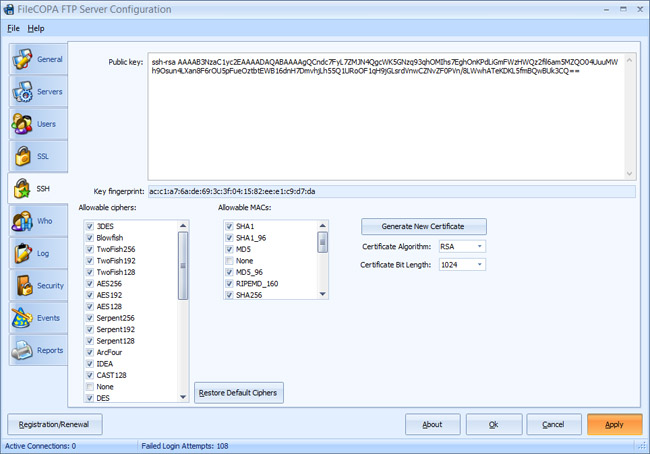This screenshot has width=650, height=454.
Task: Toggle the Serpent128 cipher checkbox
Action: point(90,341)
